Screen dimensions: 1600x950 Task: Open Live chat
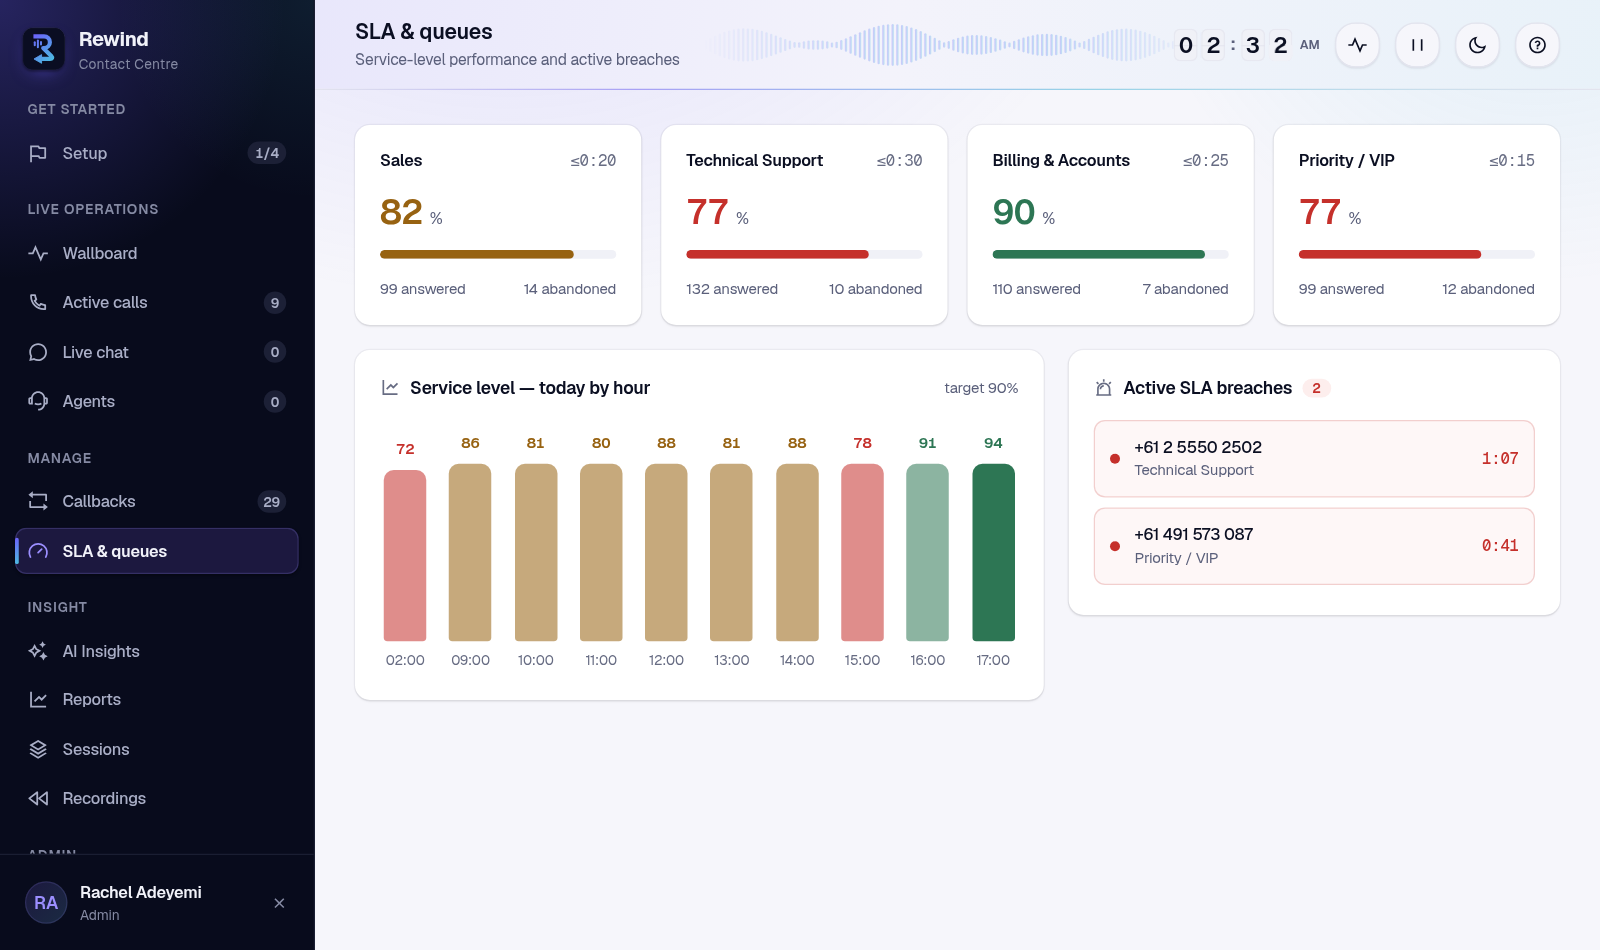(x=157, y=352)
